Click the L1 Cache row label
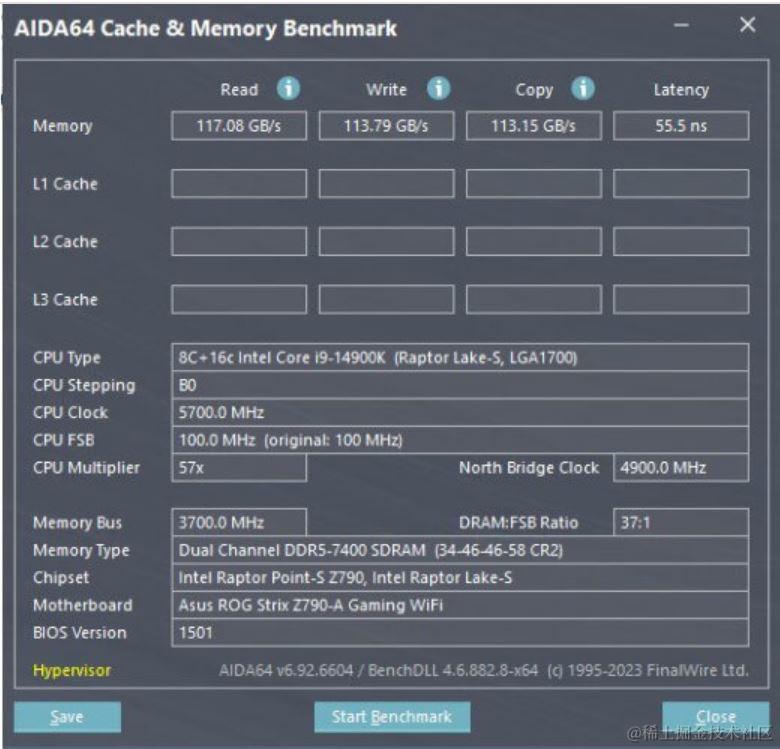Screen dimensions: 780x749 65,184
